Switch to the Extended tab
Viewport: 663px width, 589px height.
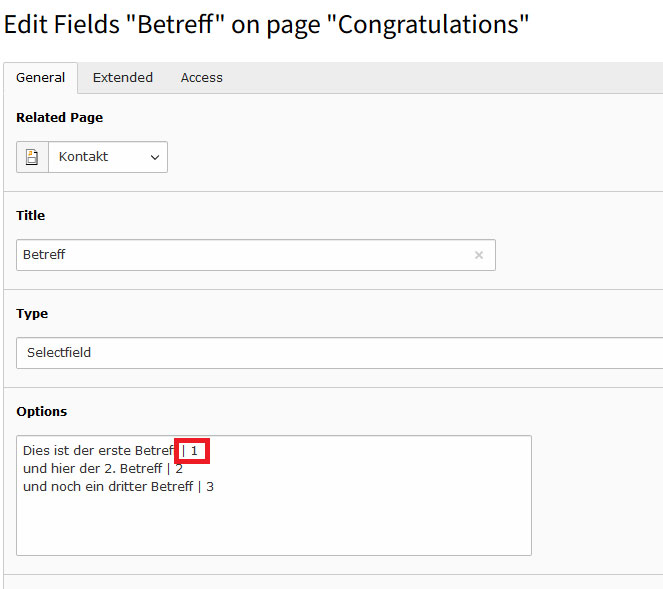(x=123, y=77)
